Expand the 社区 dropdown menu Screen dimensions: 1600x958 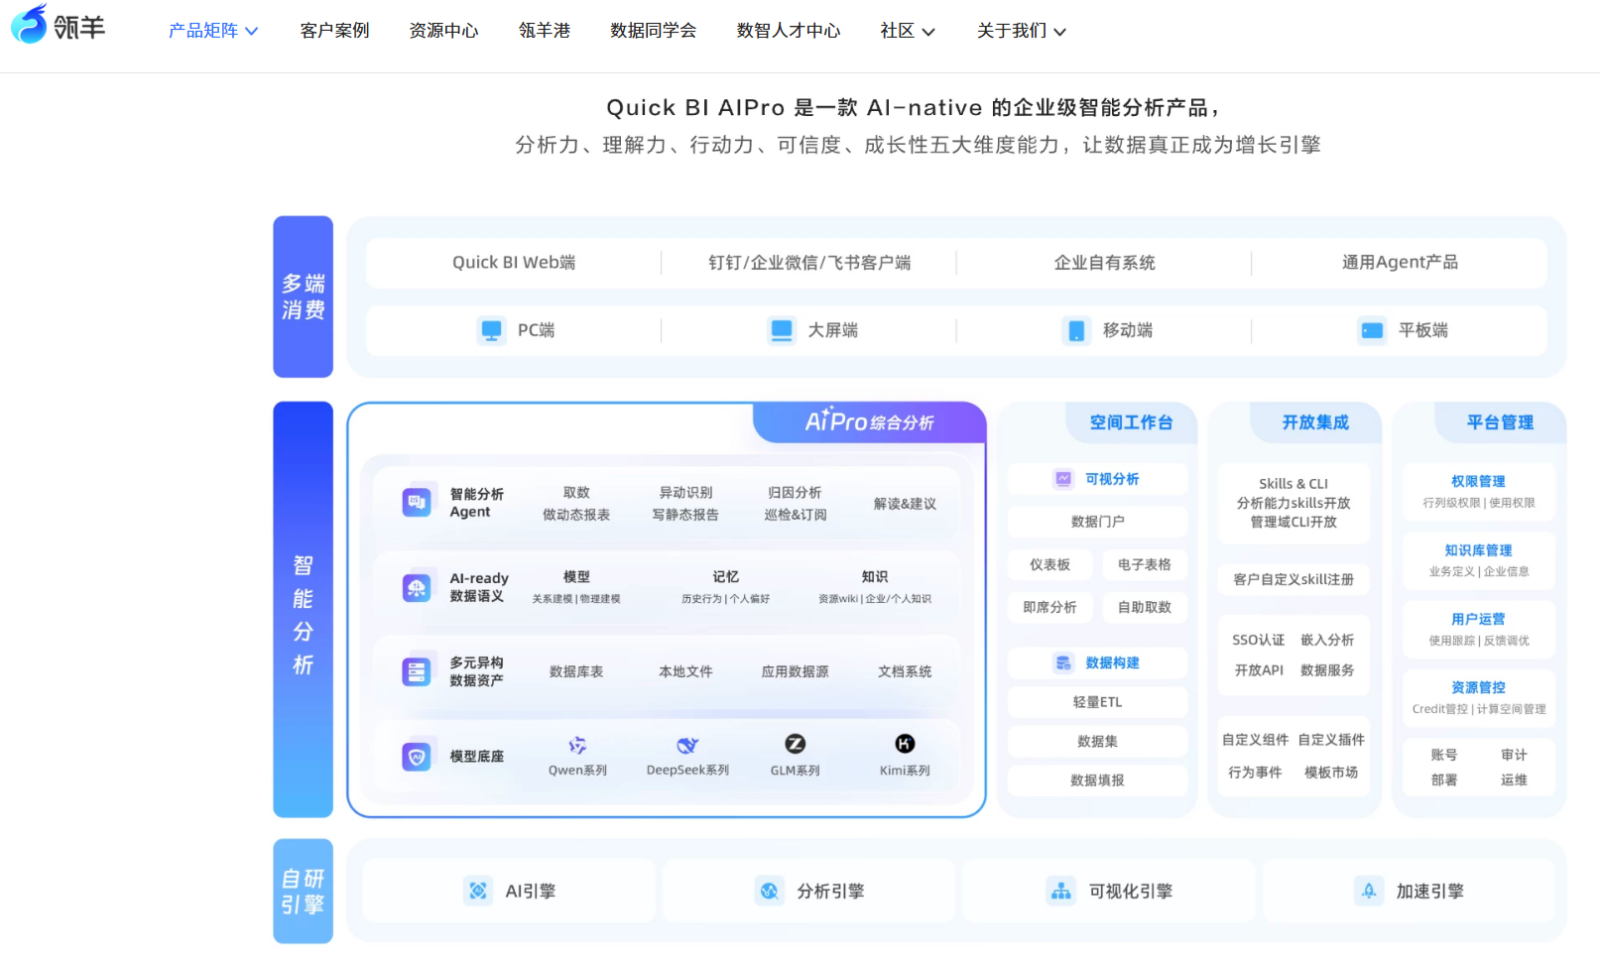[x=907, y=31]
